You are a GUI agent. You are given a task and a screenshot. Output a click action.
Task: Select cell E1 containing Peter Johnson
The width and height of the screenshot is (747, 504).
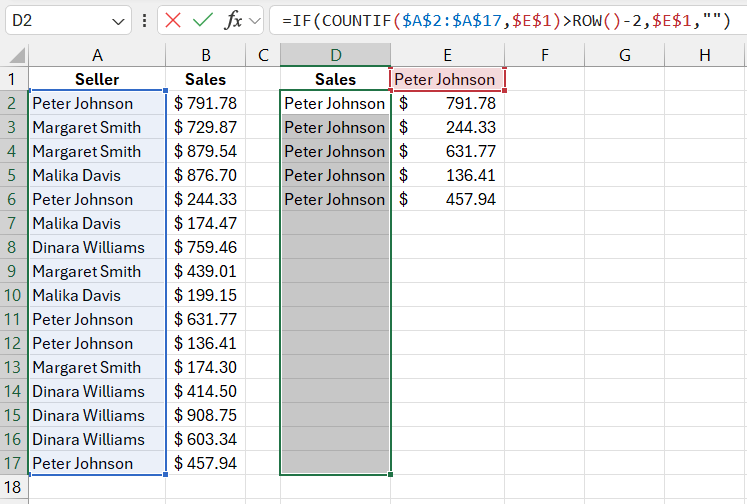[x=447, y=79]
